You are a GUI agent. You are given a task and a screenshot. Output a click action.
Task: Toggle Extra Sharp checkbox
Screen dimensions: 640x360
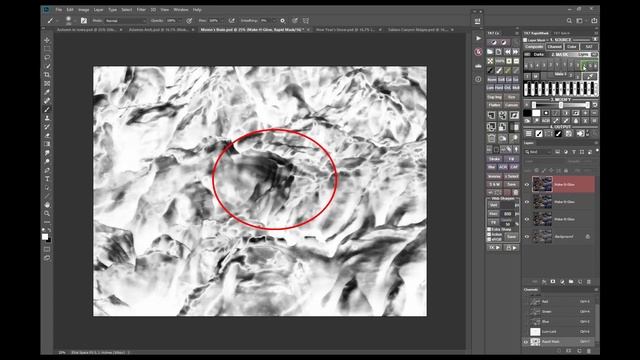click(x=489, y=229)
